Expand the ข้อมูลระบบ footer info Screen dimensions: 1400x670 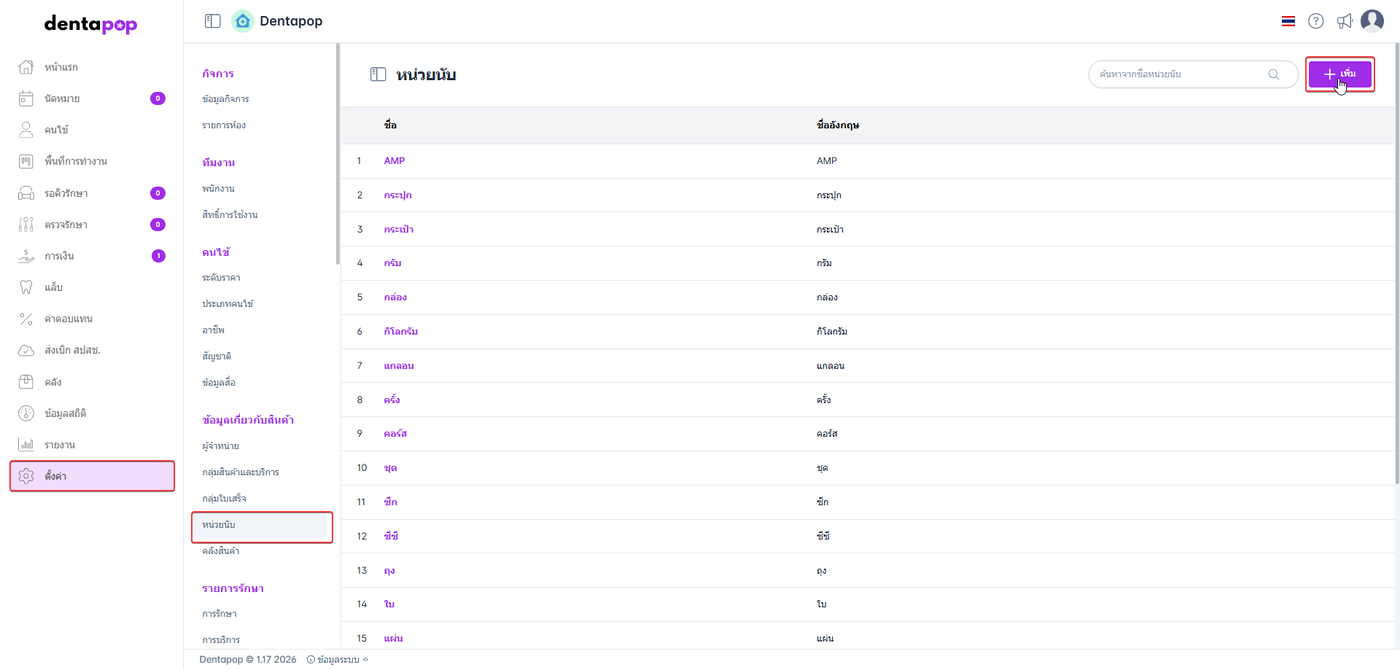point(338,659)
